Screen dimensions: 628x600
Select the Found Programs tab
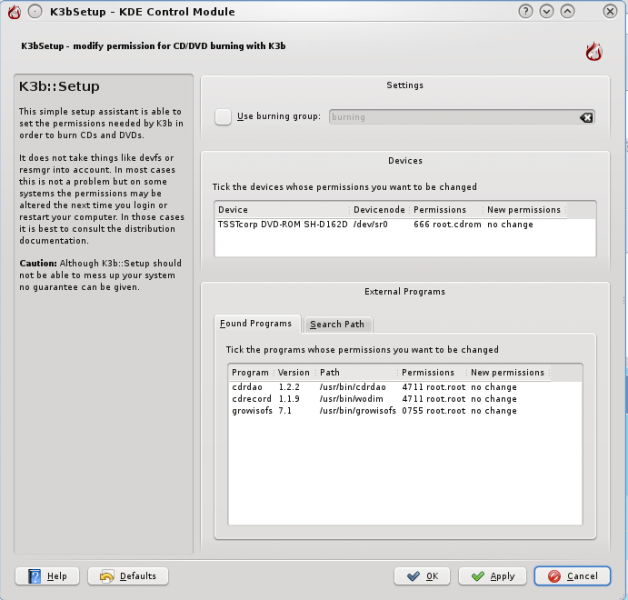(x=256, y=323)
